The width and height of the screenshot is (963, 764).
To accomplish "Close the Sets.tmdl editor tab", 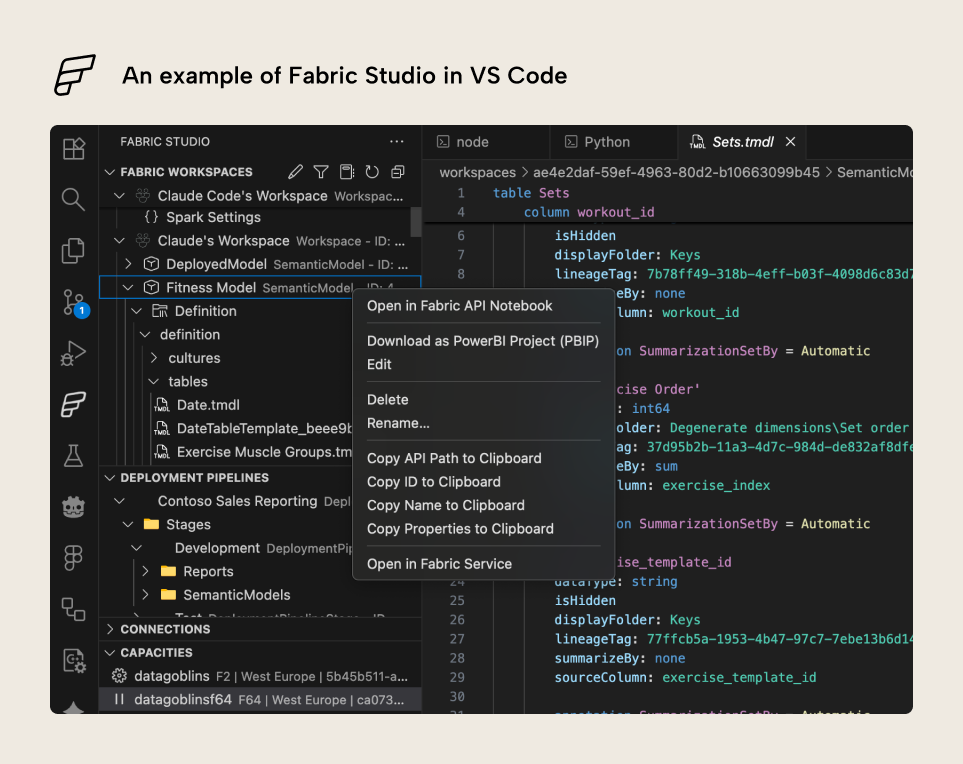I will click(x=790, y=142).
